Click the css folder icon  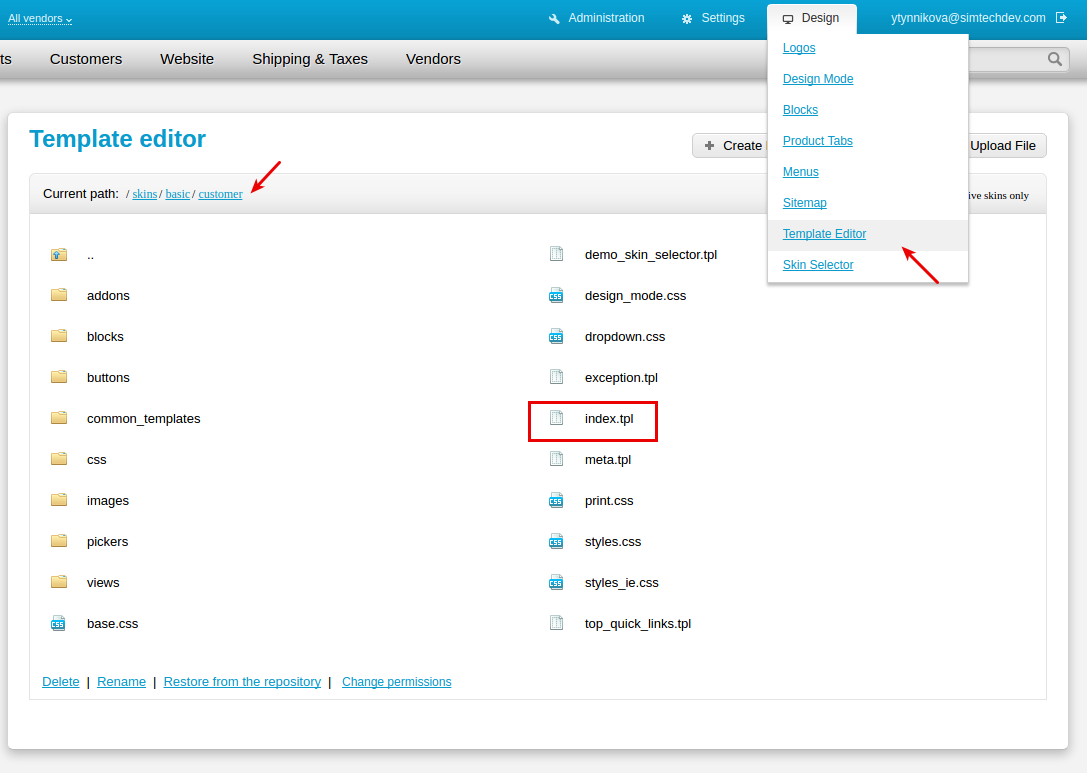point(59,459)
